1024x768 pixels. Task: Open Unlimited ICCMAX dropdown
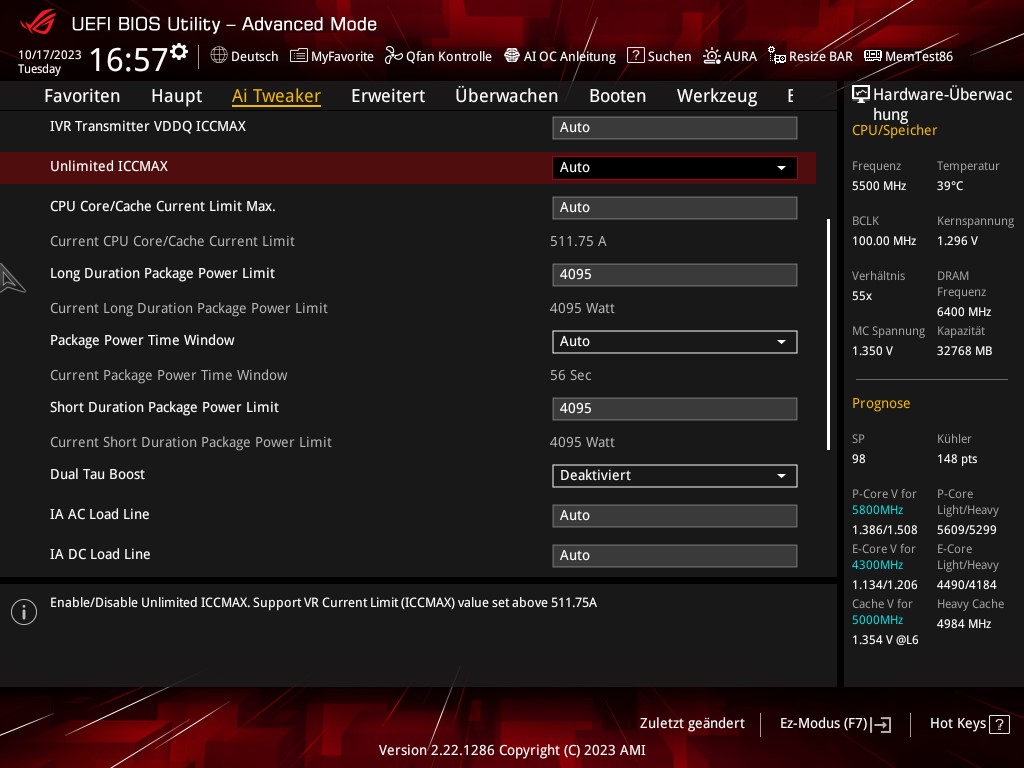tap(674, 167)
